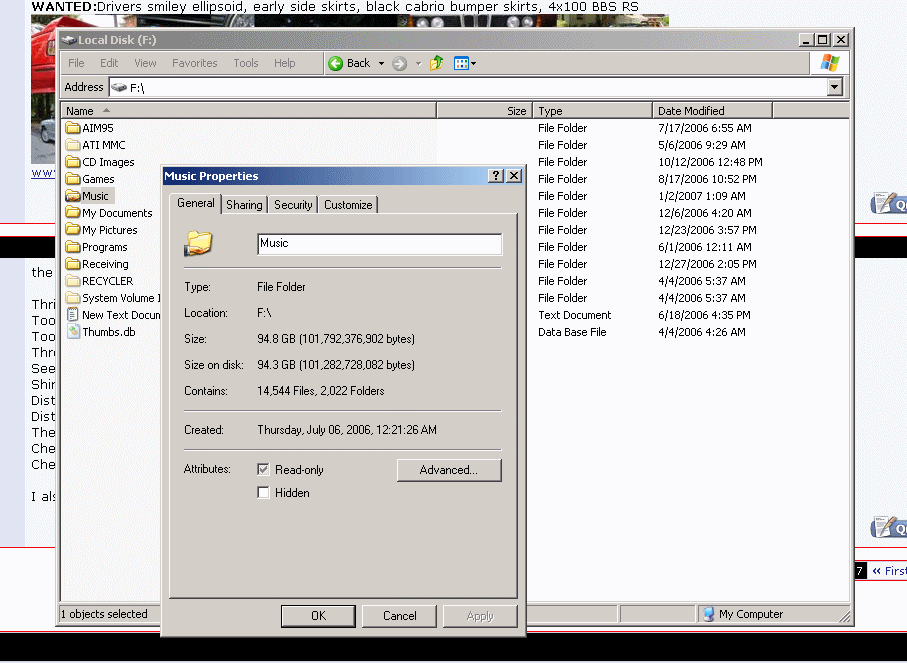907x663 pixels.
Task: Select the AIM95 folder icon
Action: [x=73, y=128]
